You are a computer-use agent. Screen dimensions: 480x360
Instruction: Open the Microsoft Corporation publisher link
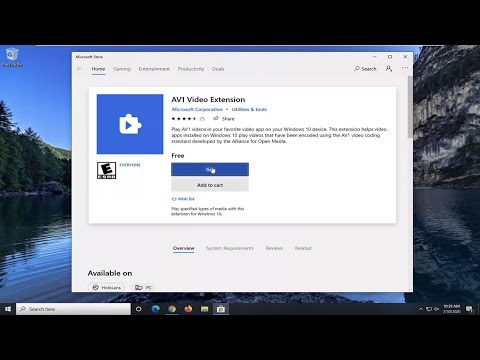pyautogui.click(x=197, y=109)
